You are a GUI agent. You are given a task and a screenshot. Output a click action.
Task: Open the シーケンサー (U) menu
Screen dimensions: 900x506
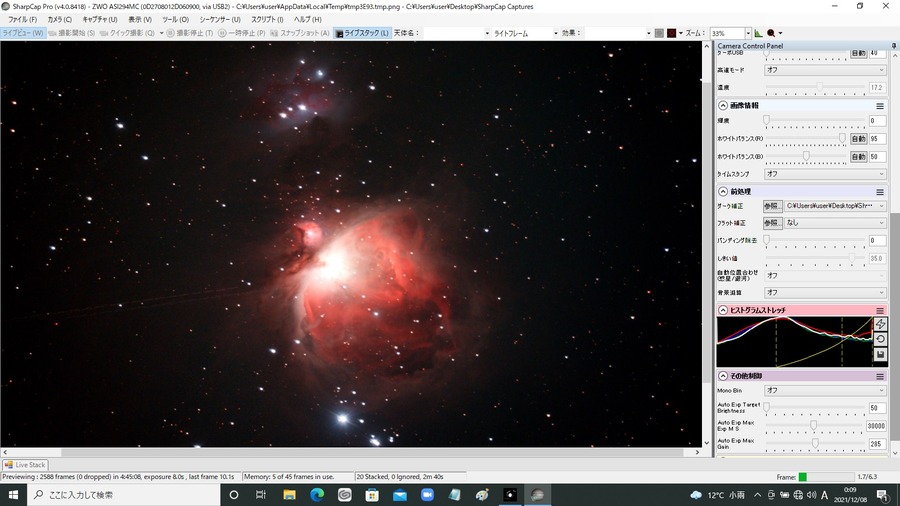point(220,20)
